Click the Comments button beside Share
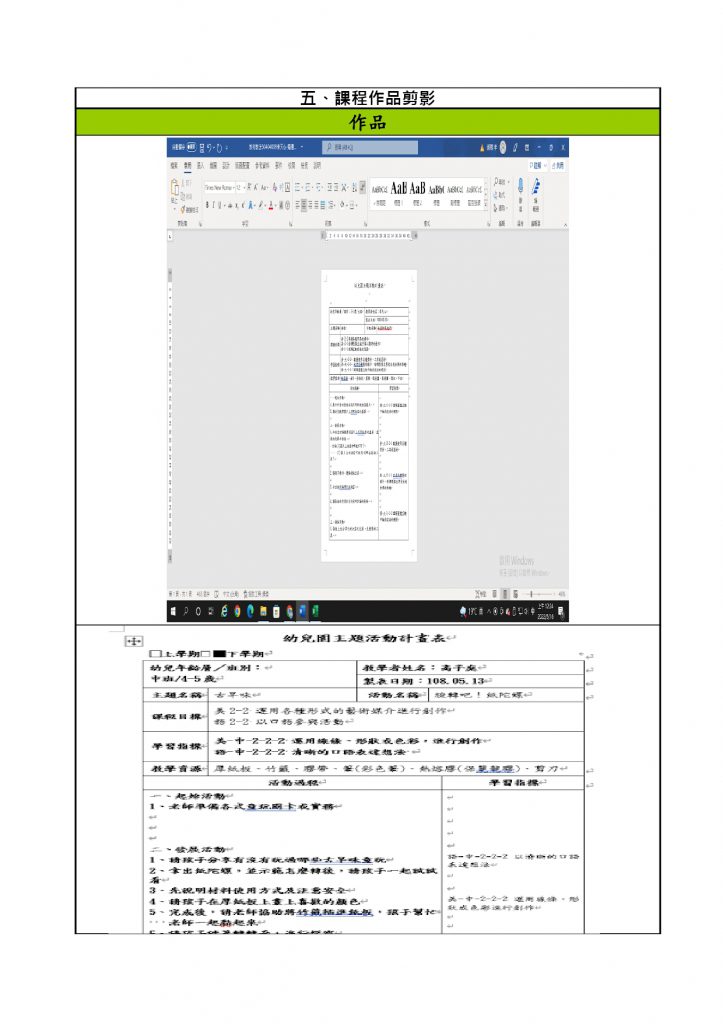723x1024 pixels. (x=537, y=165)
